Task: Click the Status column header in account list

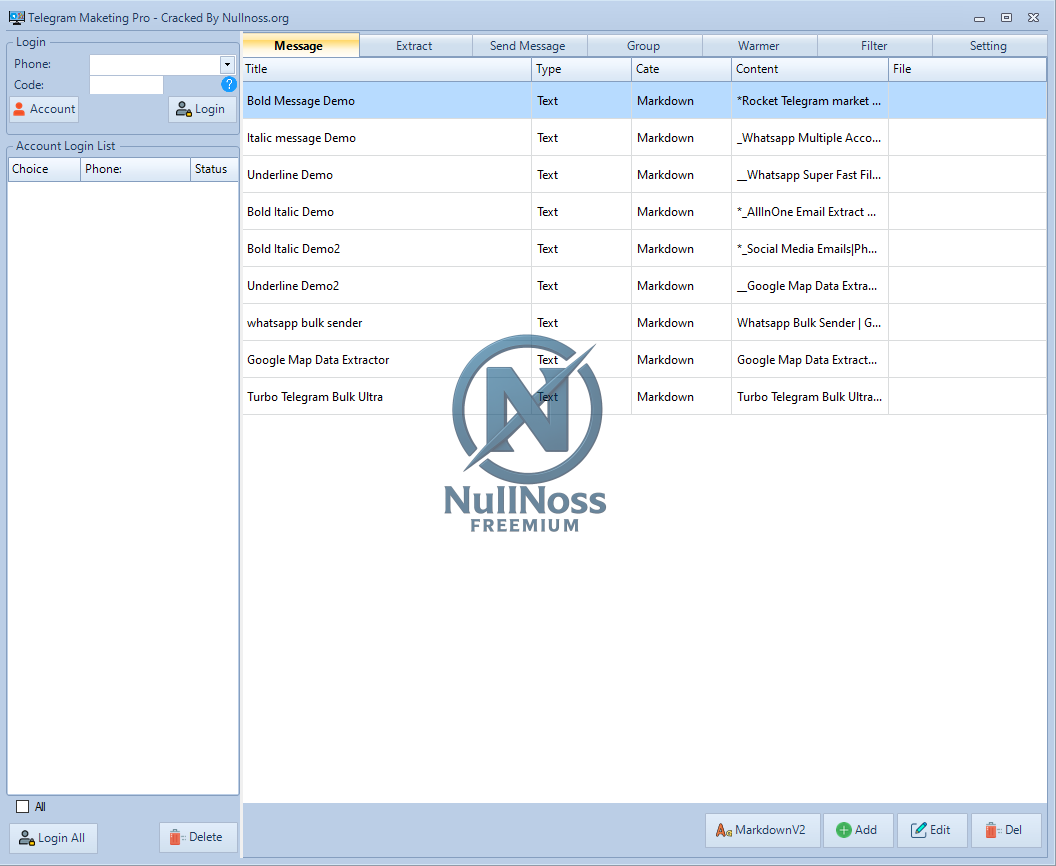Action: click(212, 169)
